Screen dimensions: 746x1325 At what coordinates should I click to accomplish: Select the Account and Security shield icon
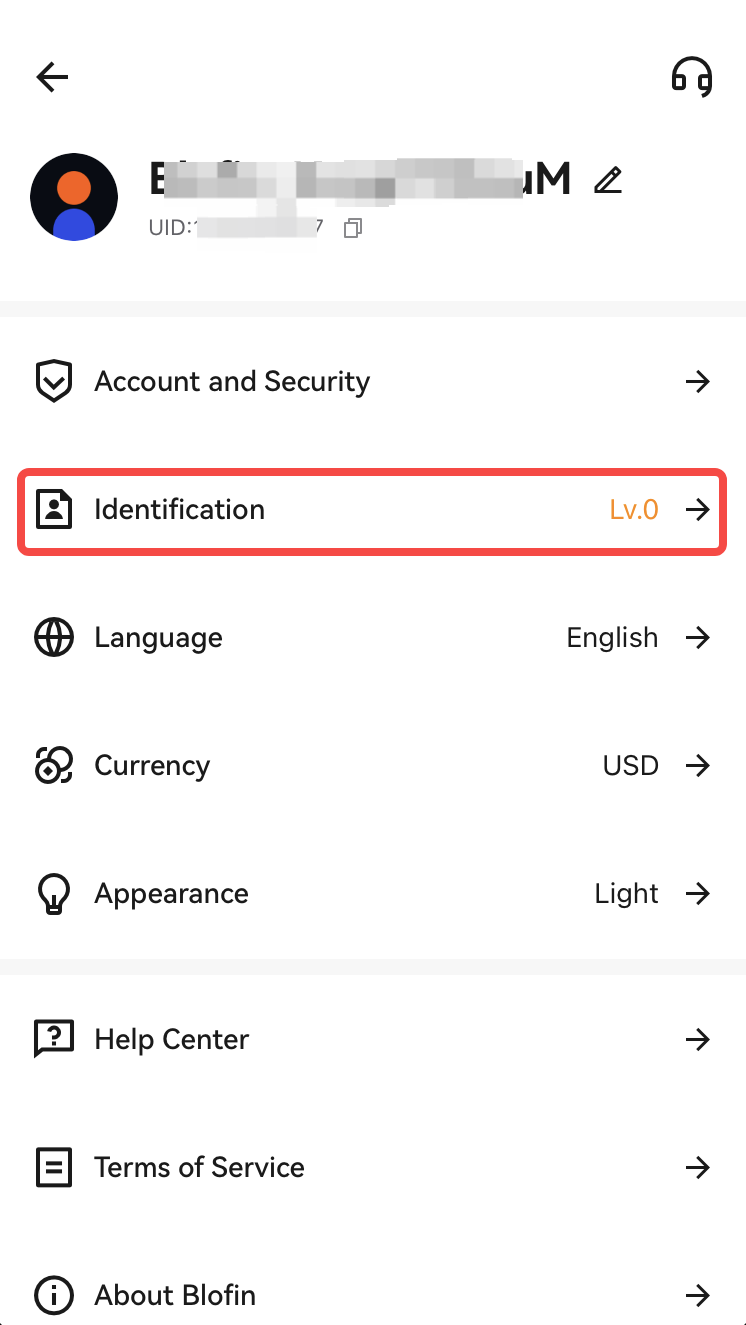click(x=54, y=381)
